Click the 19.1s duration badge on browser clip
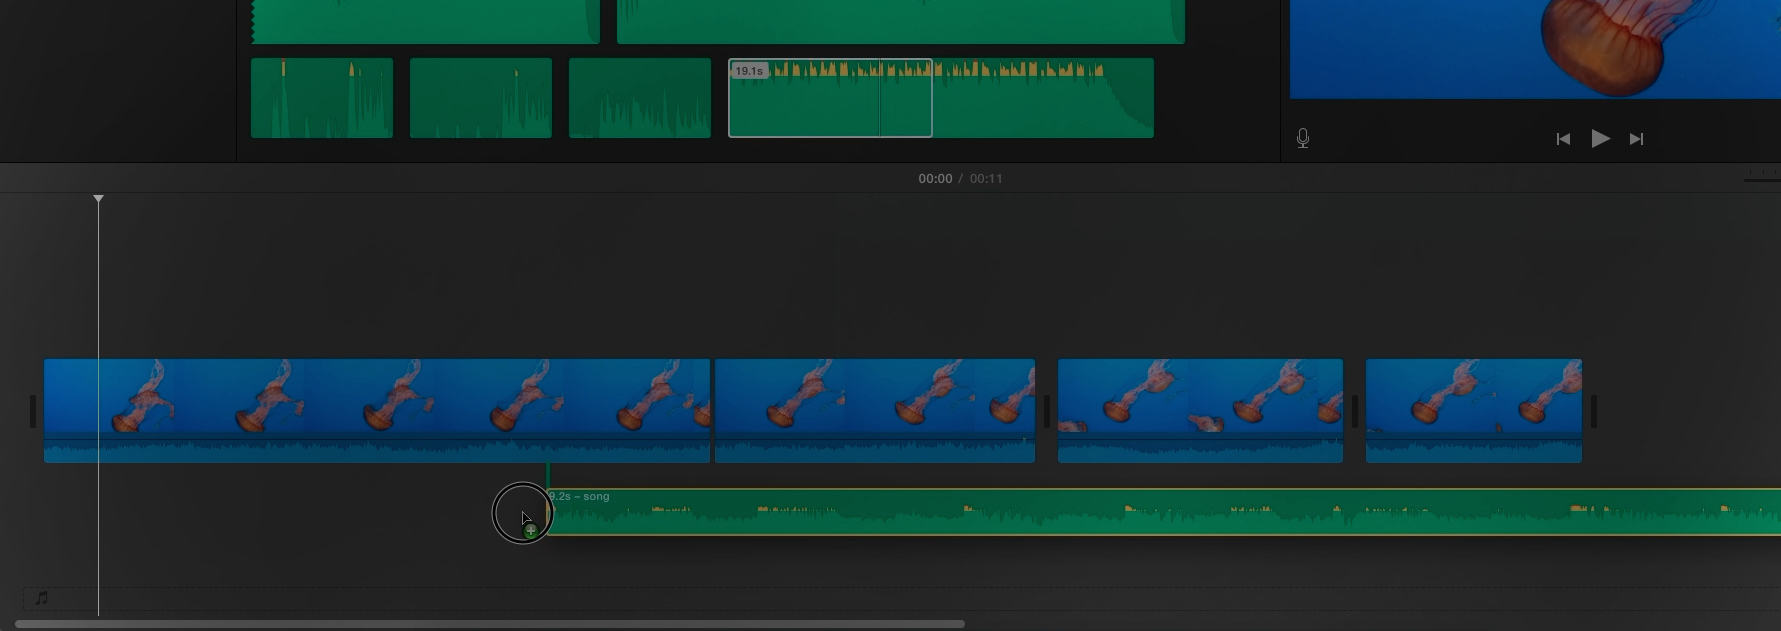 pyautogui.click(x=749, y=71)
